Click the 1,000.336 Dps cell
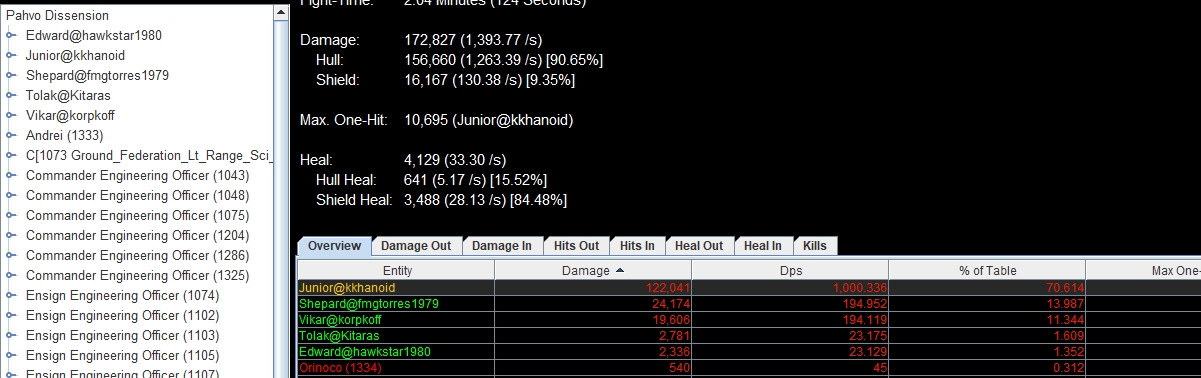 tap(790, 288)
